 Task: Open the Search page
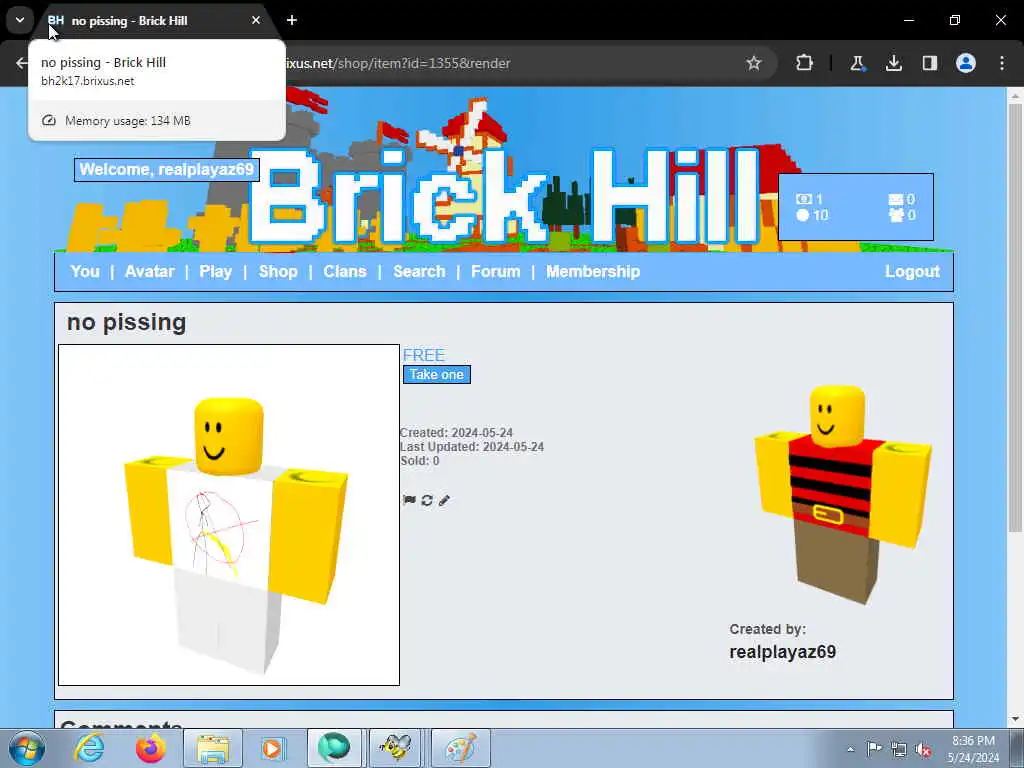pos(419,271)
